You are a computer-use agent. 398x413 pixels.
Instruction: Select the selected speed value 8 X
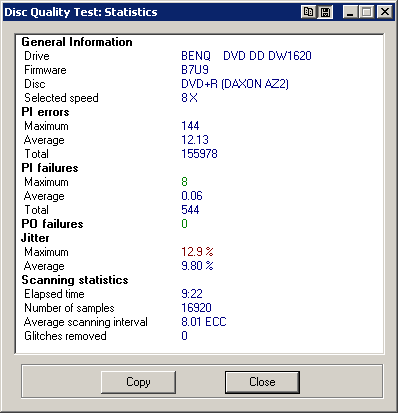(189, 98)
